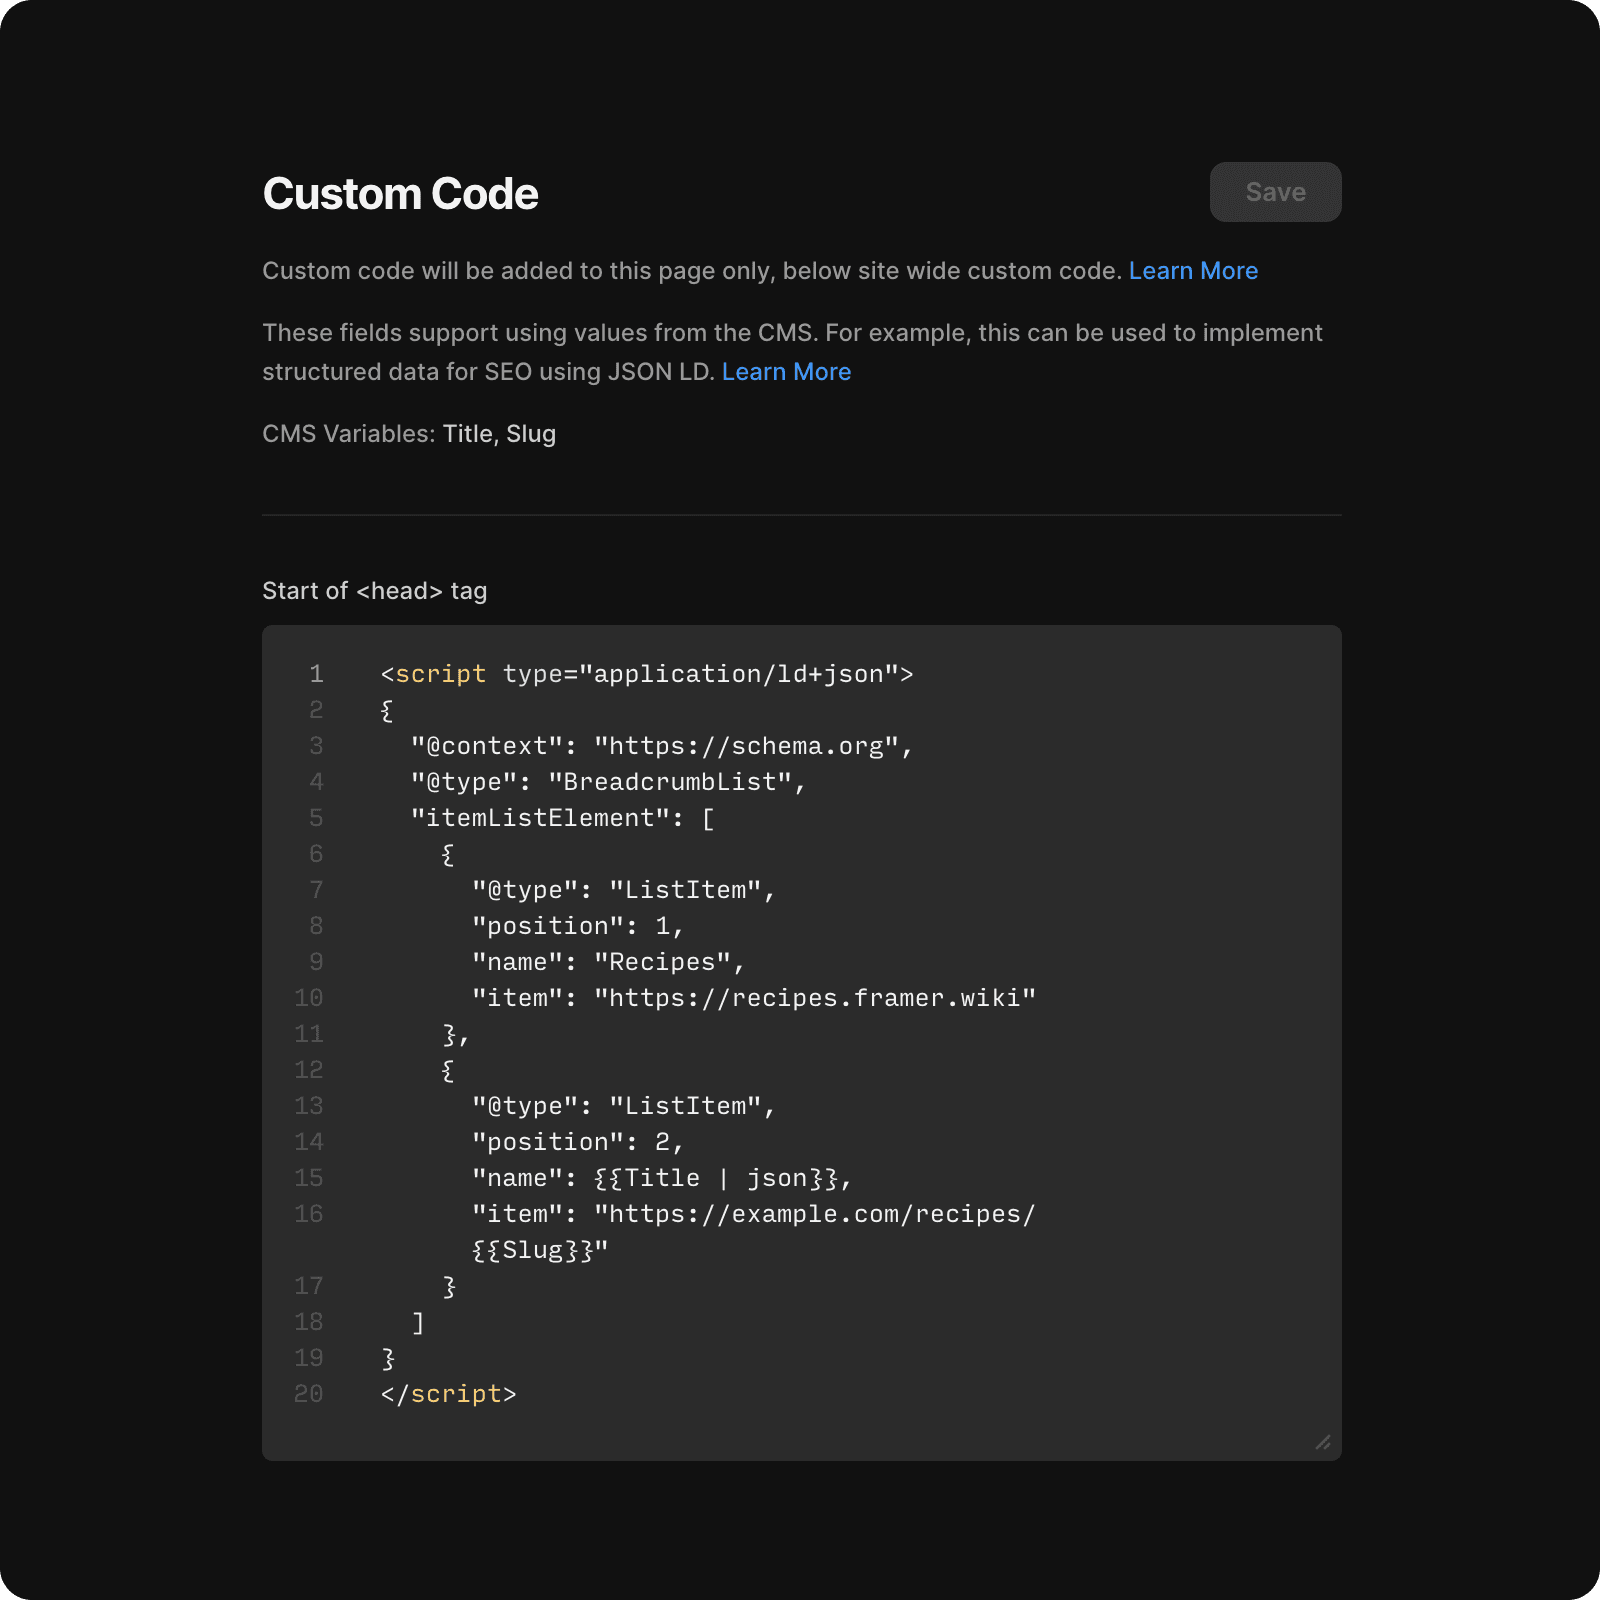Image resolution: width=1600 pixels, height=1600 pixels.
Task: Click the Slug CMS variable
Action: point(531,434)
